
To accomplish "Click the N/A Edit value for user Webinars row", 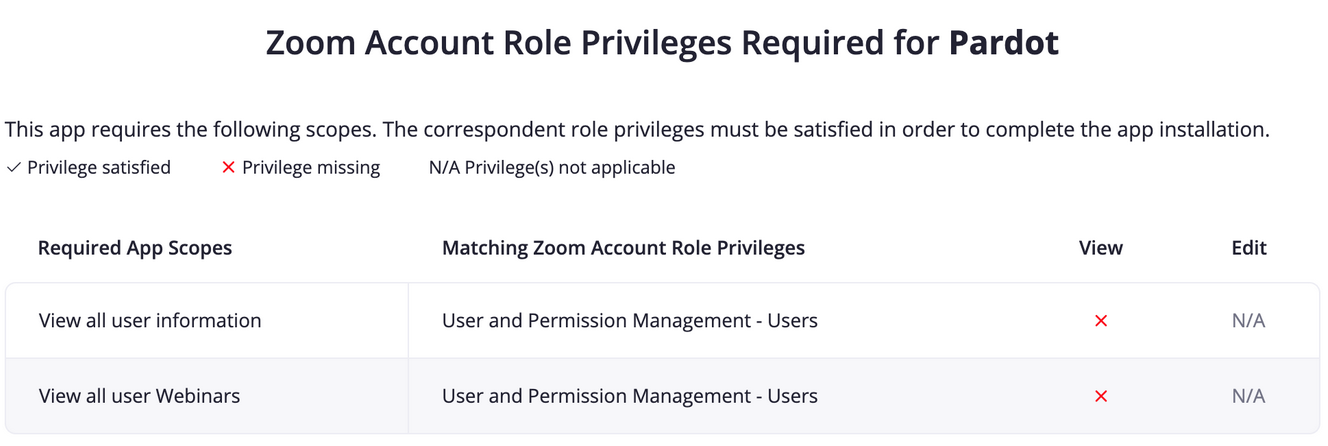I will click(x=1248, y=397).
